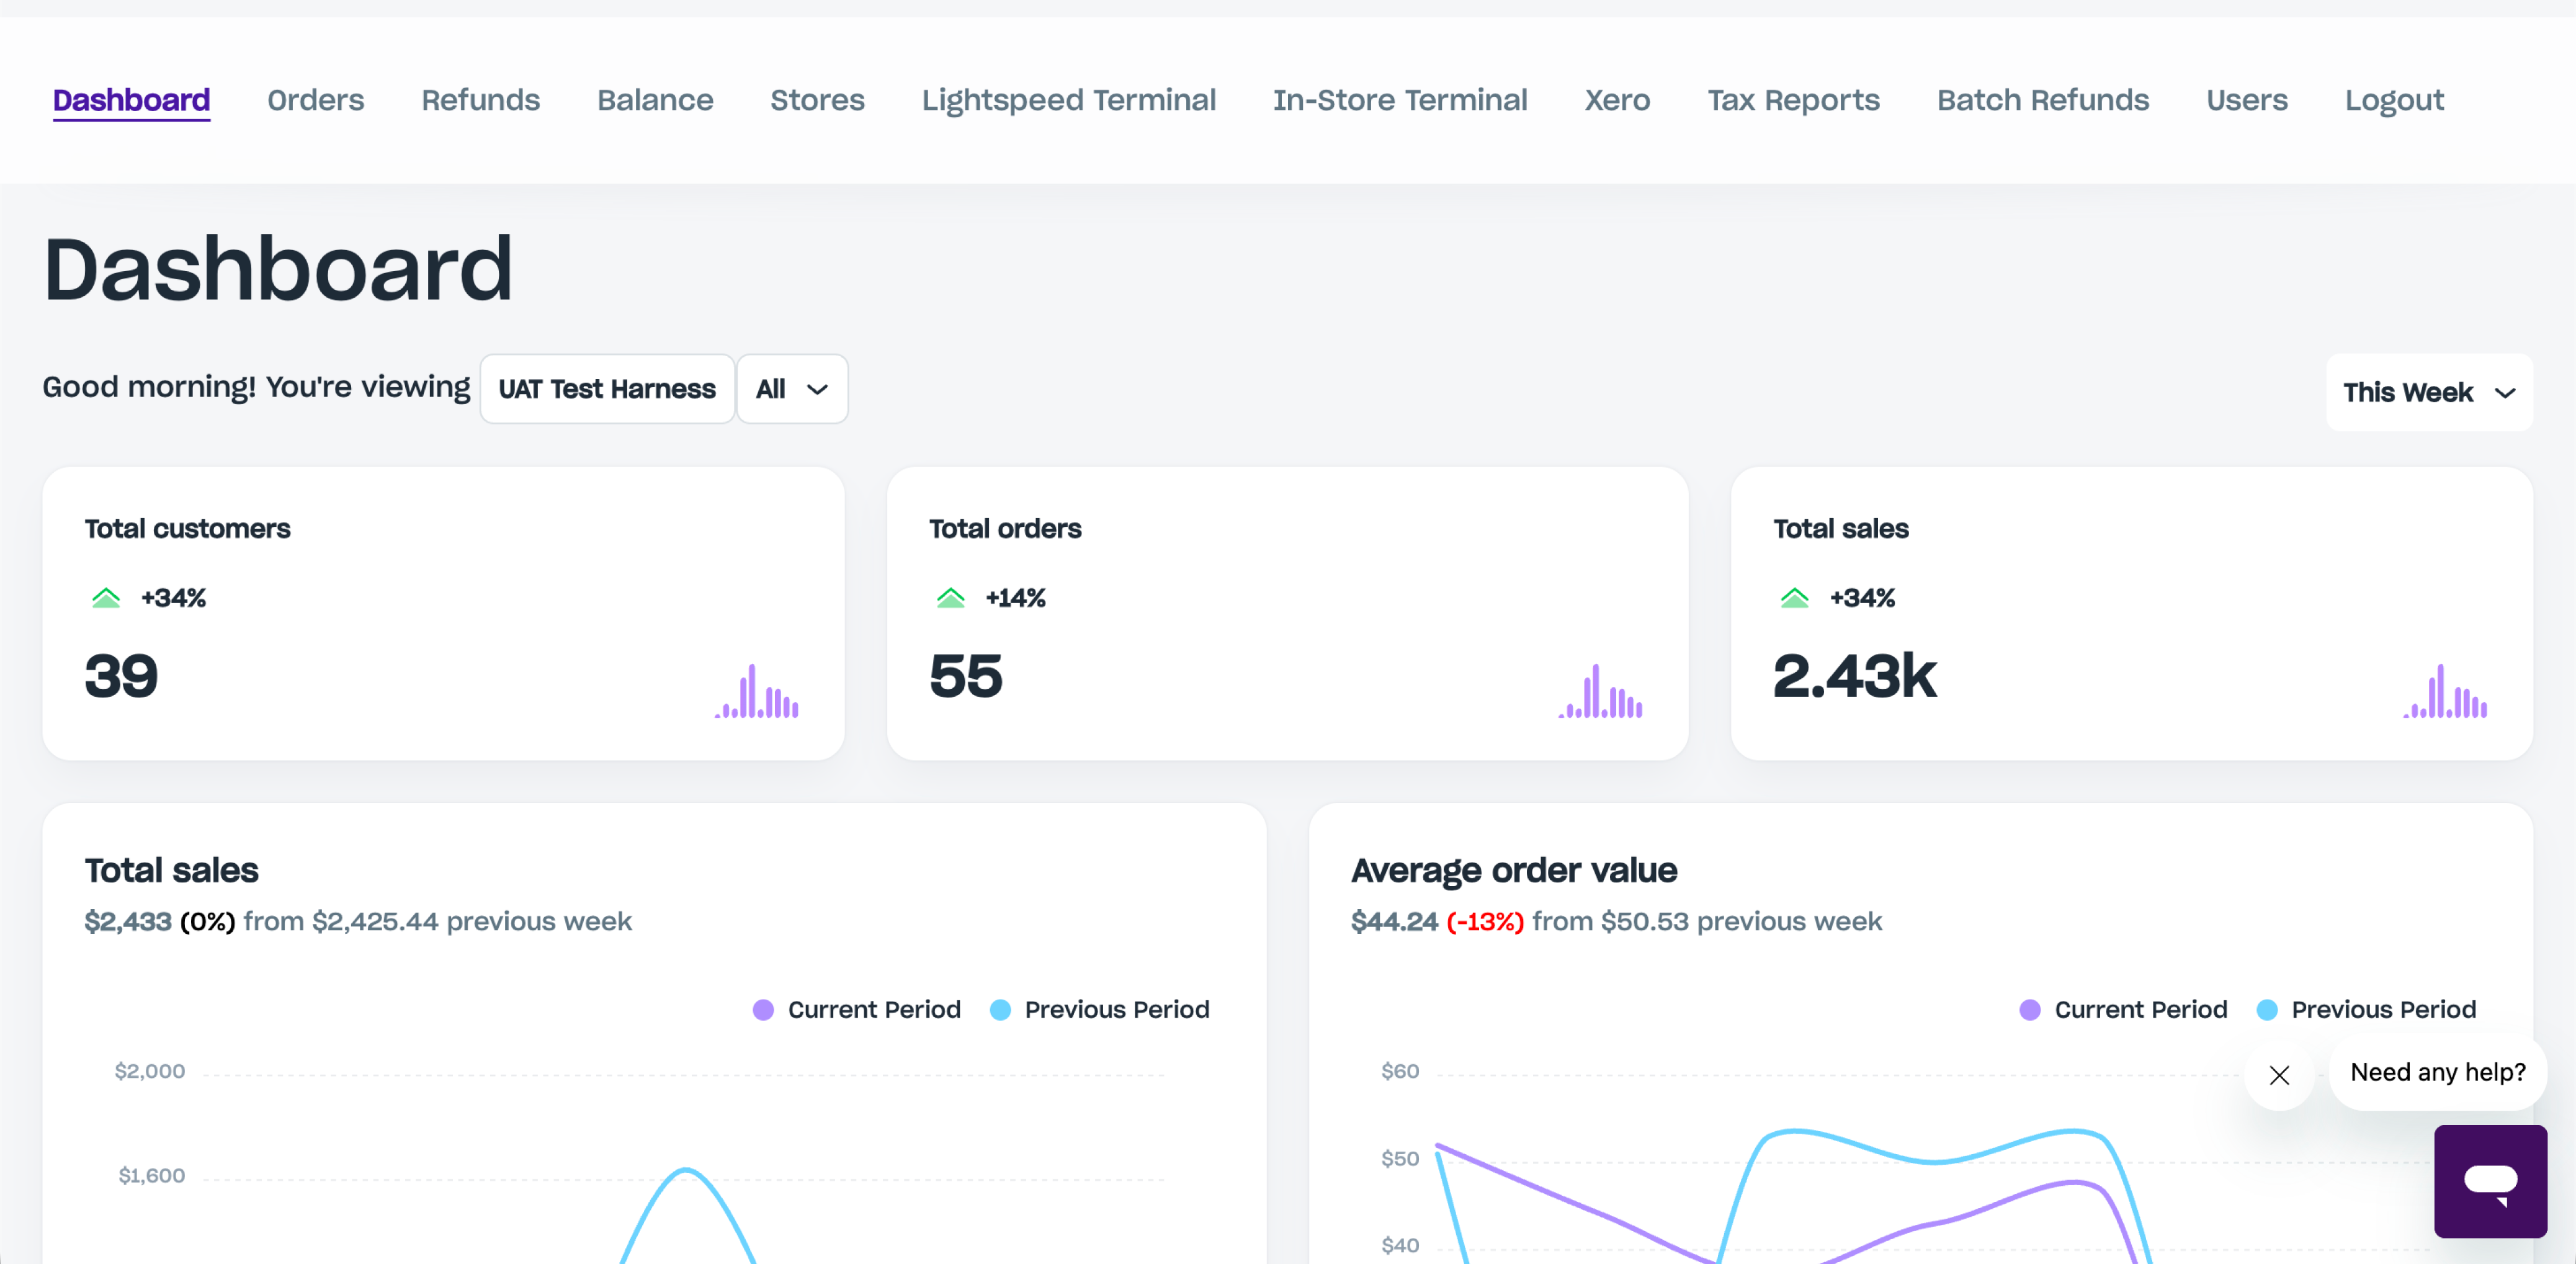The image size is (2576, 1264).
Task: Open the All stores filter dropdown
Action: coord(791,389)
